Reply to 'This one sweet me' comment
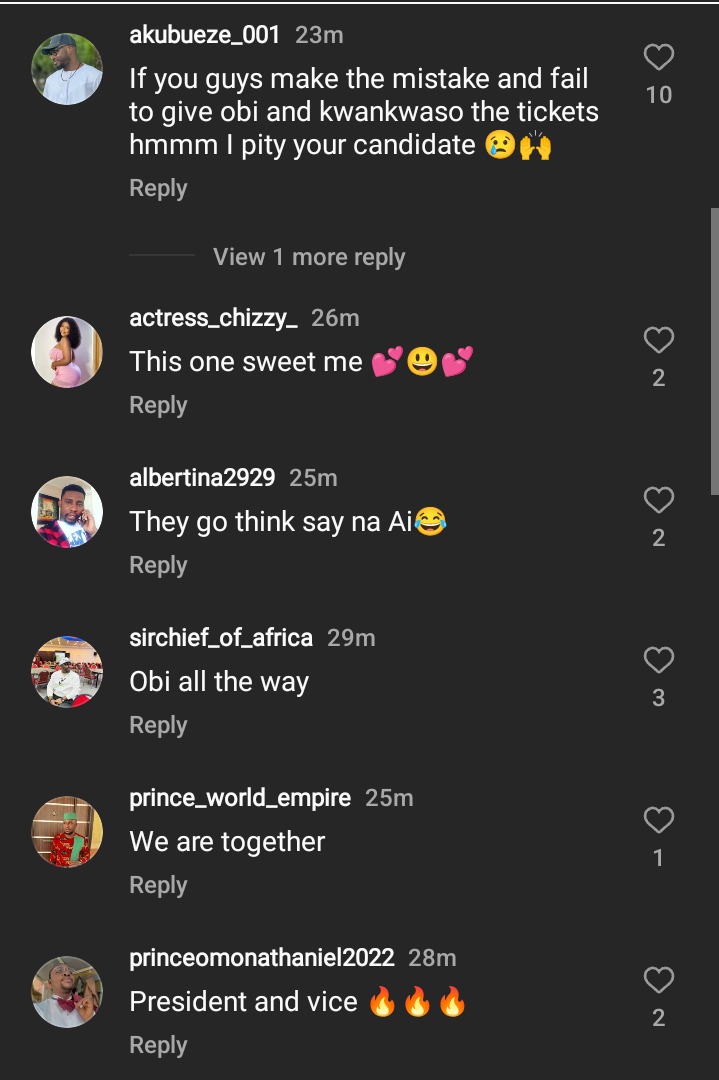The height and width of the screenshot is (1080, 719). (158, 405)
